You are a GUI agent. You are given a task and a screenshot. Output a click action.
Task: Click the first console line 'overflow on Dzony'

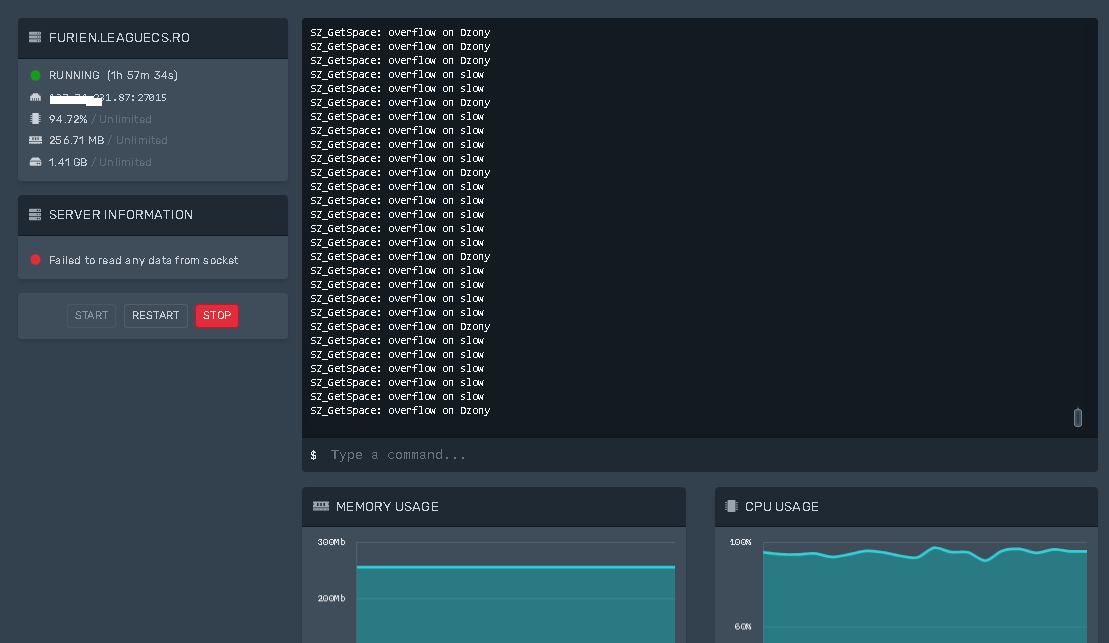(x=400, y=33)
